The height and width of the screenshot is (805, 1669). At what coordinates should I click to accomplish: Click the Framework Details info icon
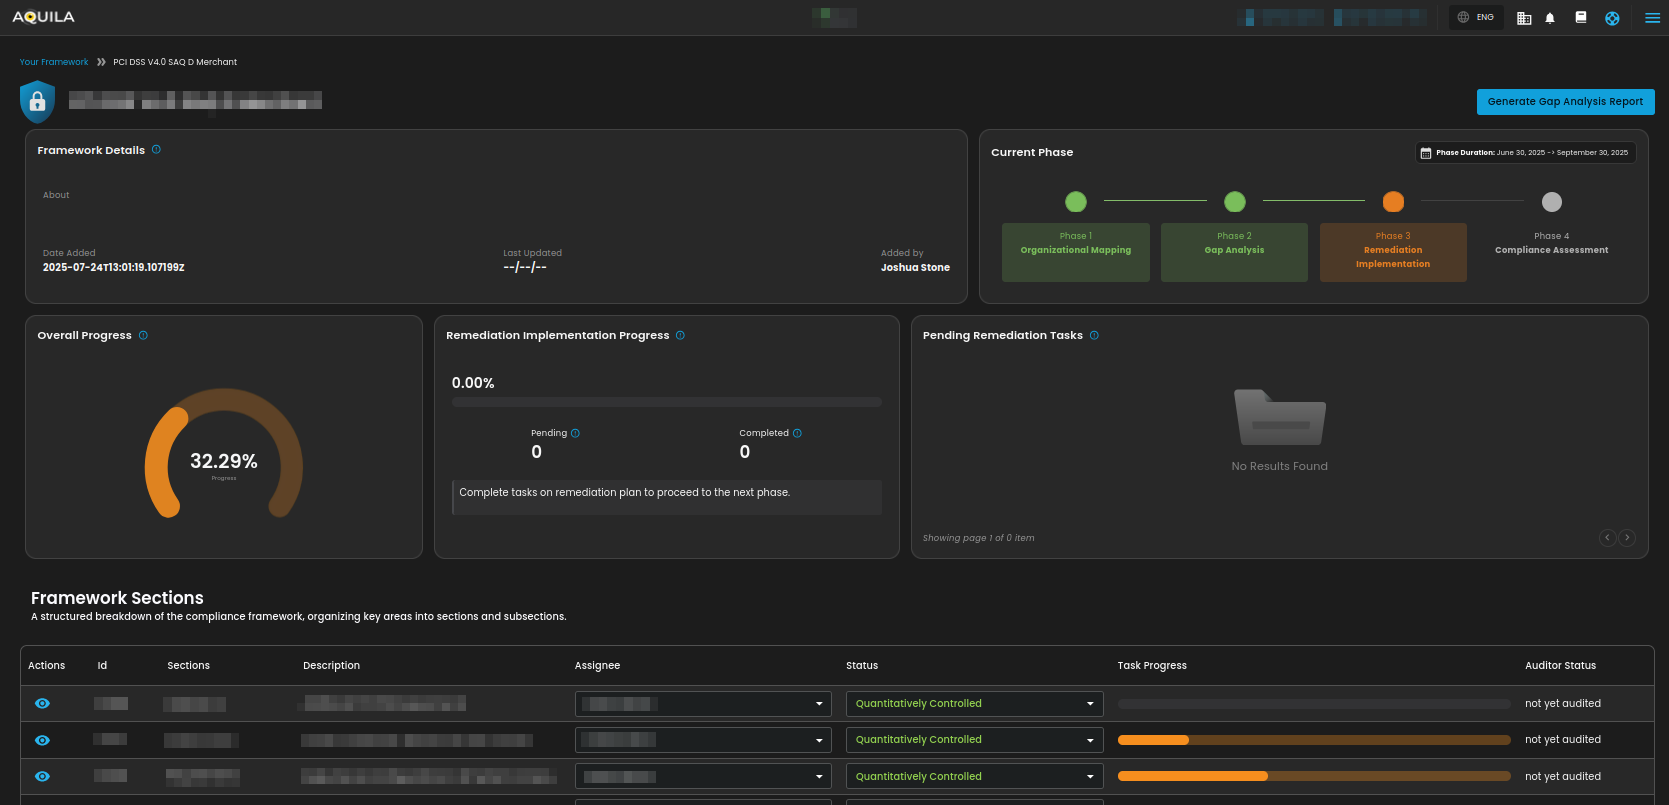tap(156, 150)
